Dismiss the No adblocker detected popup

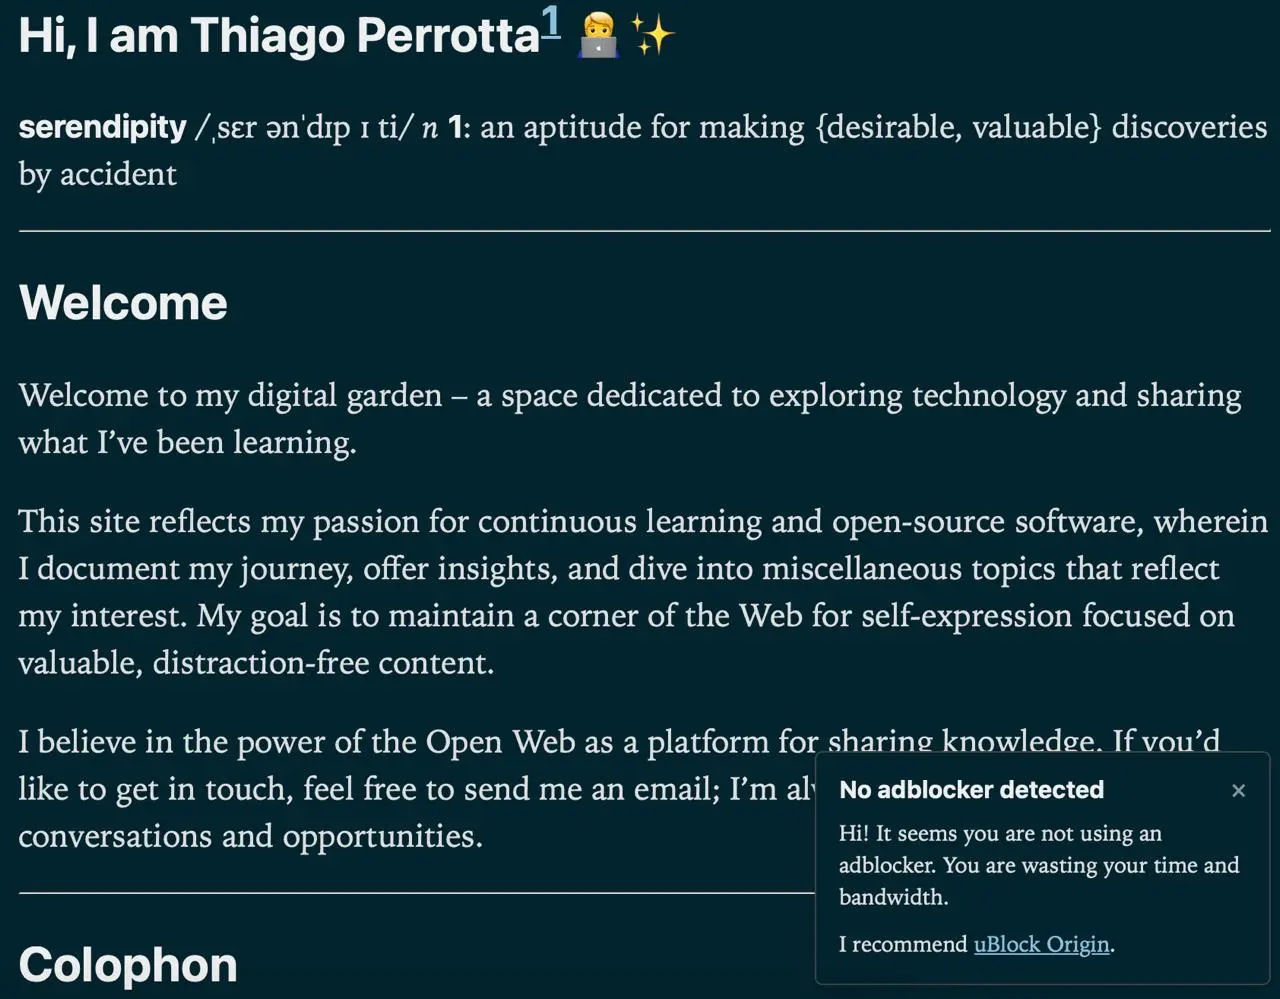pos(1238,790)
